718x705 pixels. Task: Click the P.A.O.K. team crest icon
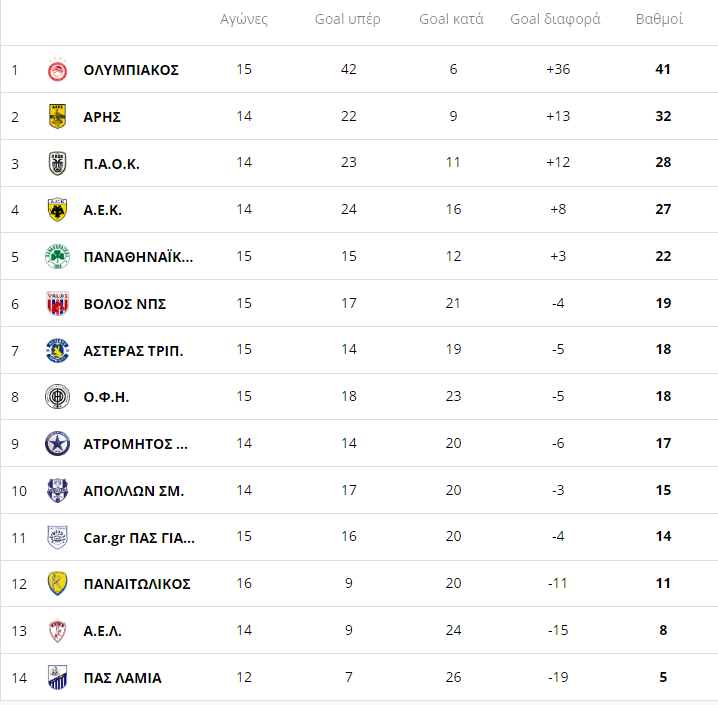57,163
